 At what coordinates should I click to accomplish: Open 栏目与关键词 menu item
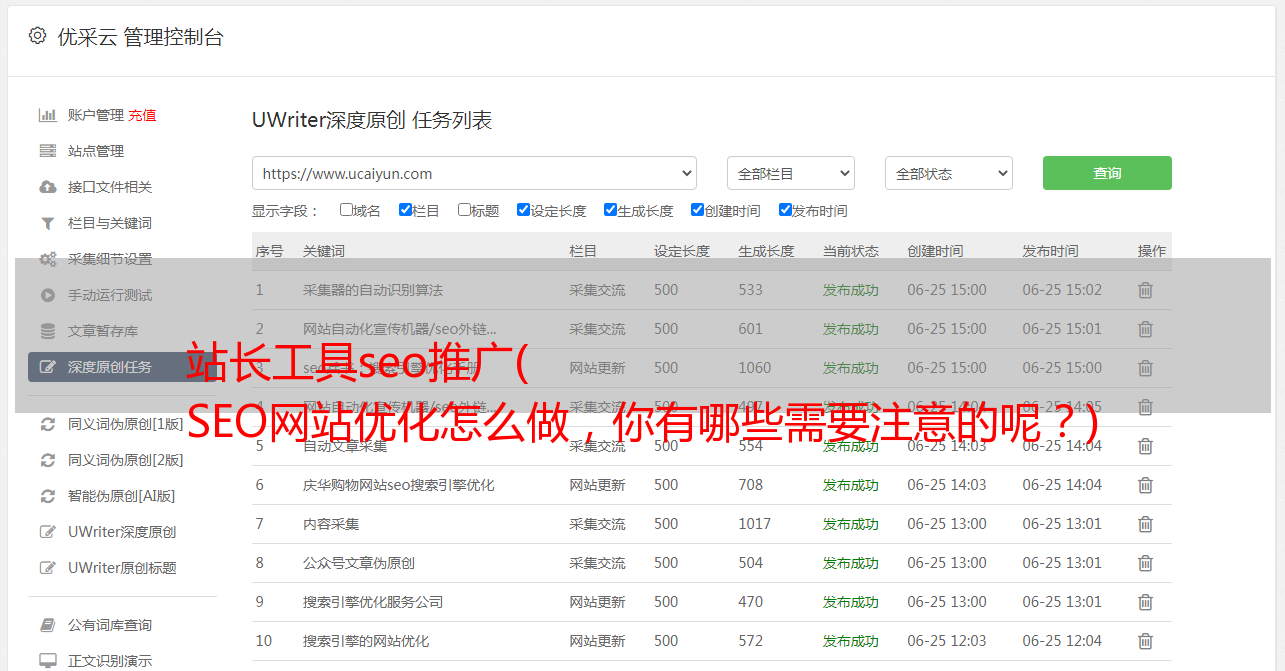click(110, 223)
